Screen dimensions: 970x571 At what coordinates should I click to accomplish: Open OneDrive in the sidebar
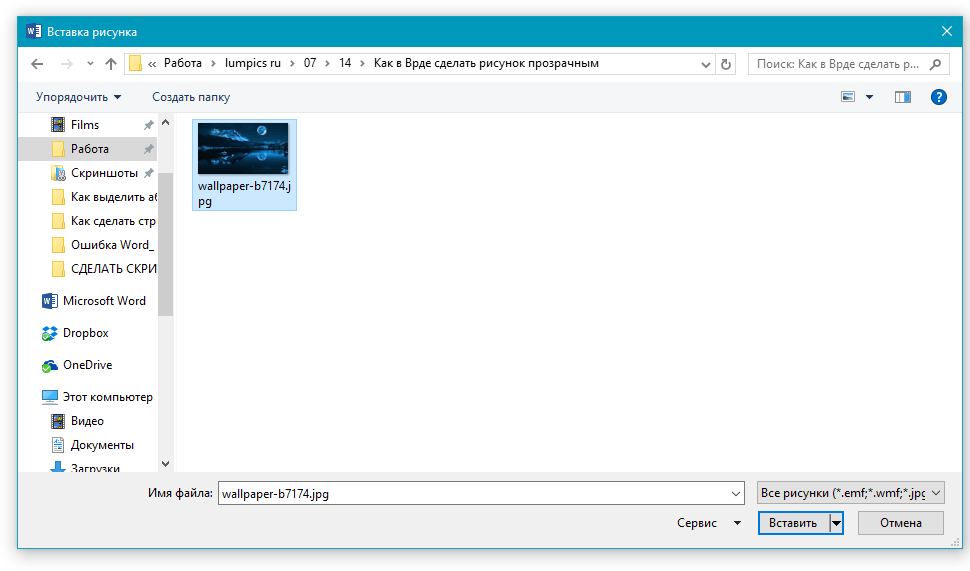coord(87,365)
